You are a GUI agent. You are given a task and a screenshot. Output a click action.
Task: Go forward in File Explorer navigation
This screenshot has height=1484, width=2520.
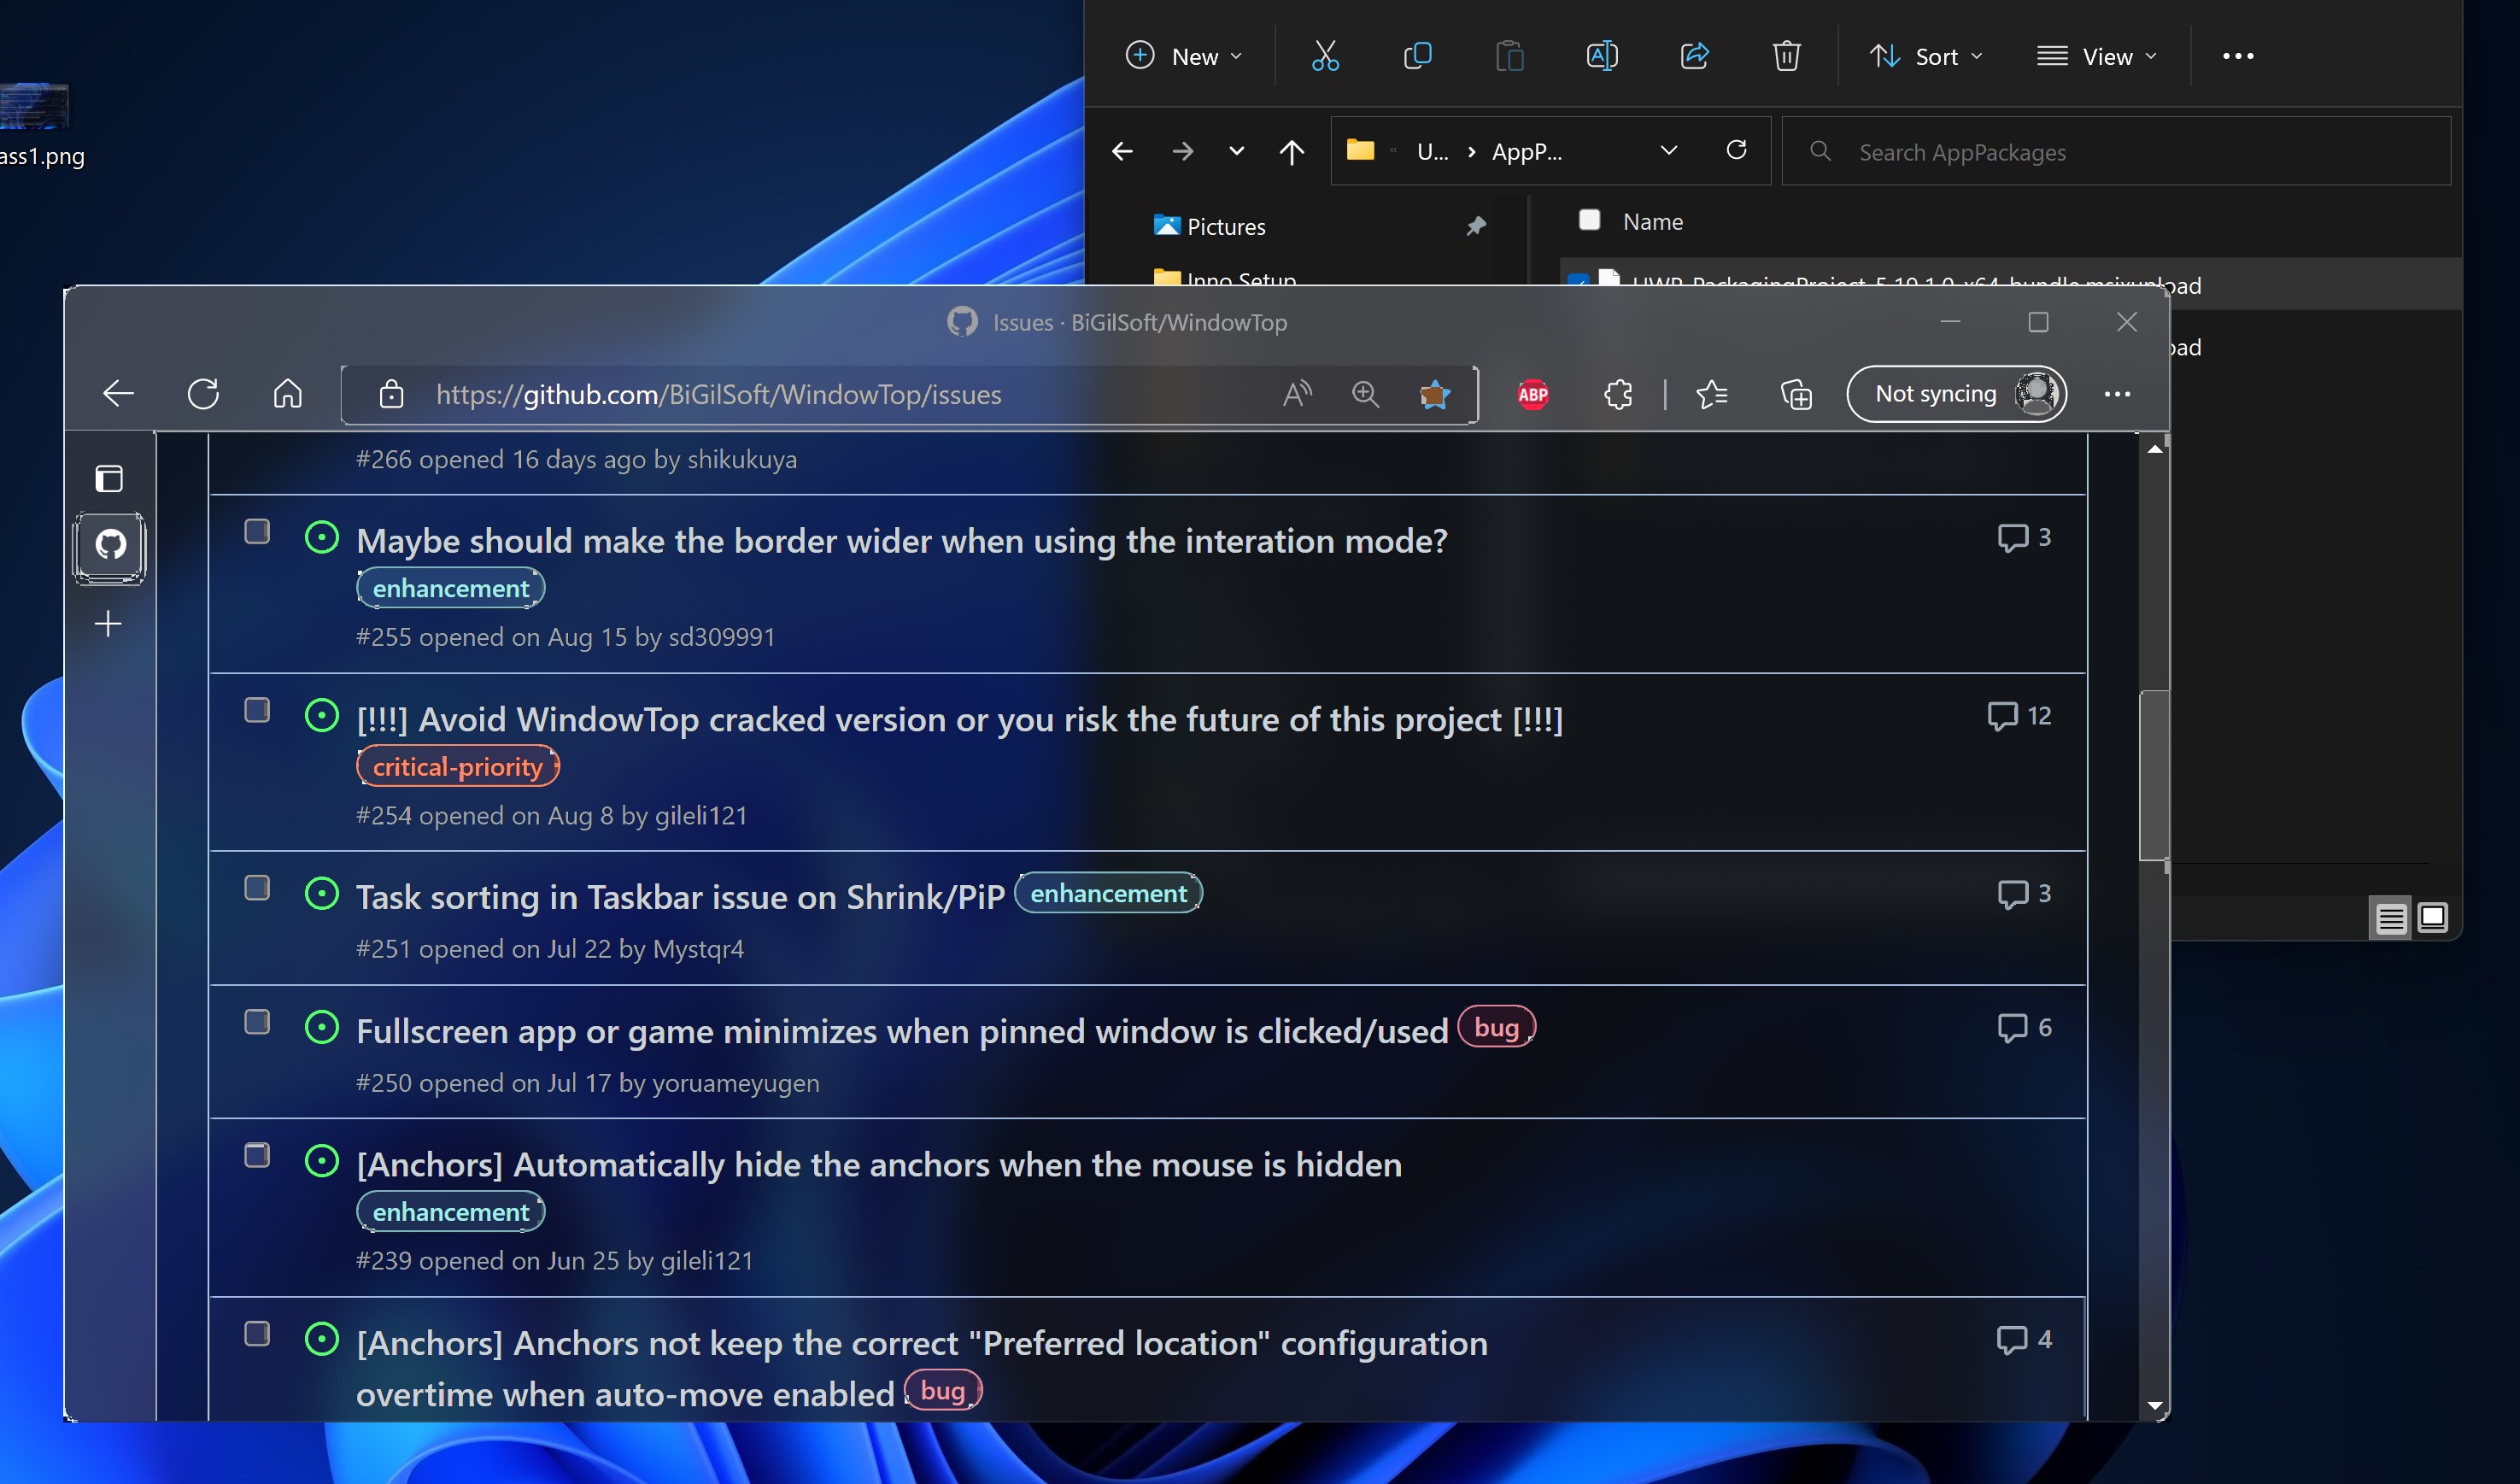click(x=1182, y=151)
